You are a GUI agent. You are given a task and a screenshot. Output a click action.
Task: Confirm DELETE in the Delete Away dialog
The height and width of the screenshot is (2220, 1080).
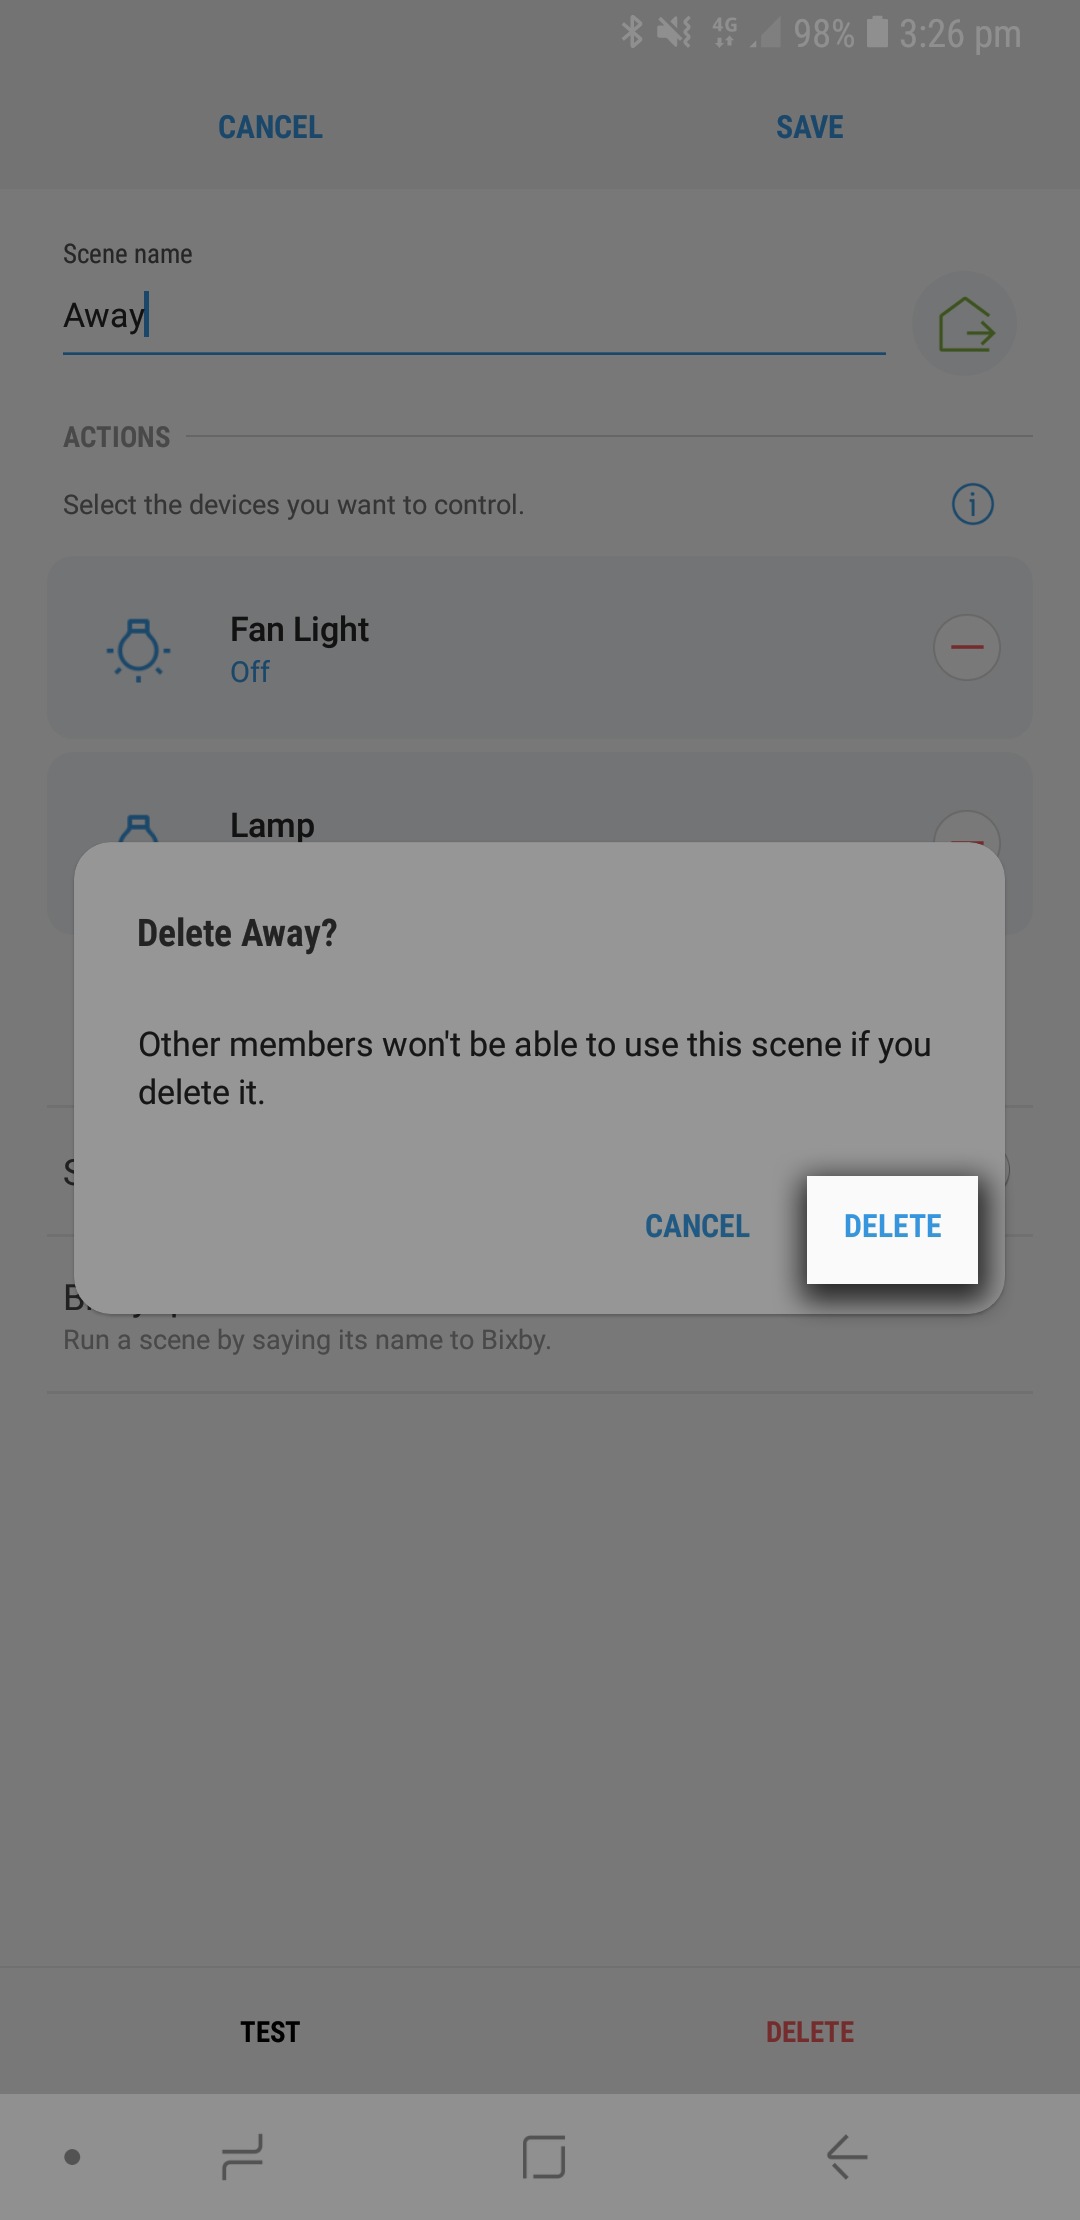pyautogui.click(x=892, y=1228)
